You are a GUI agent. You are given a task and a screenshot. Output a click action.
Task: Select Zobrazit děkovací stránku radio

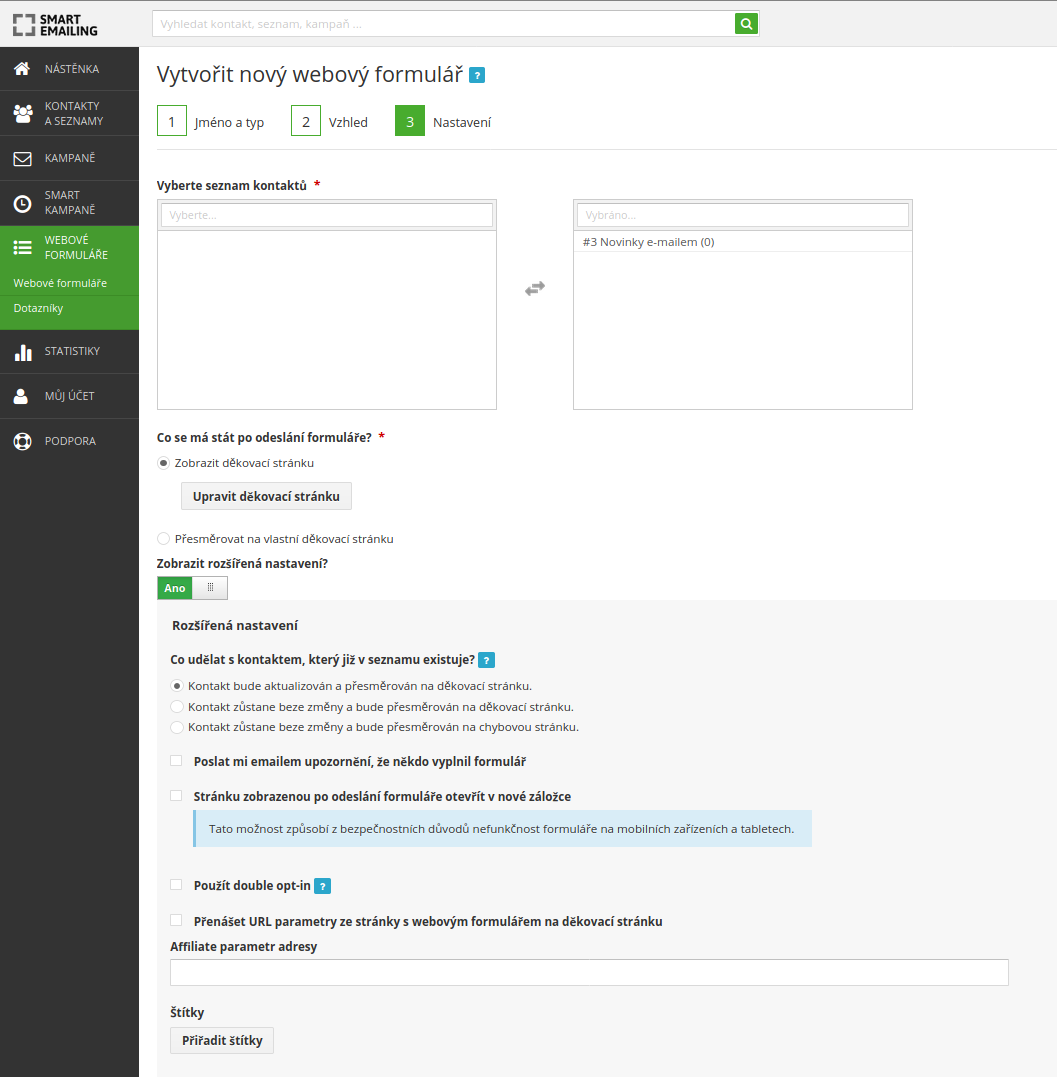(x=163, y=463)
